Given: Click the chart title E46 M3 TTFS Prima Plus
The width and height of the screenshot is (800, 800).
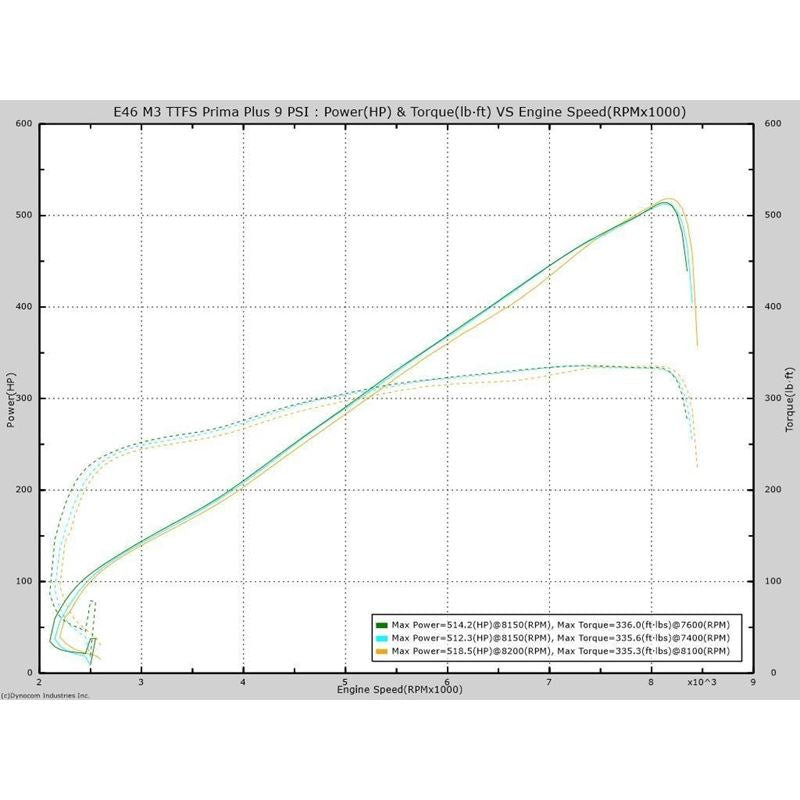Looking at the screenshot, I should click(x=400, y=111).
